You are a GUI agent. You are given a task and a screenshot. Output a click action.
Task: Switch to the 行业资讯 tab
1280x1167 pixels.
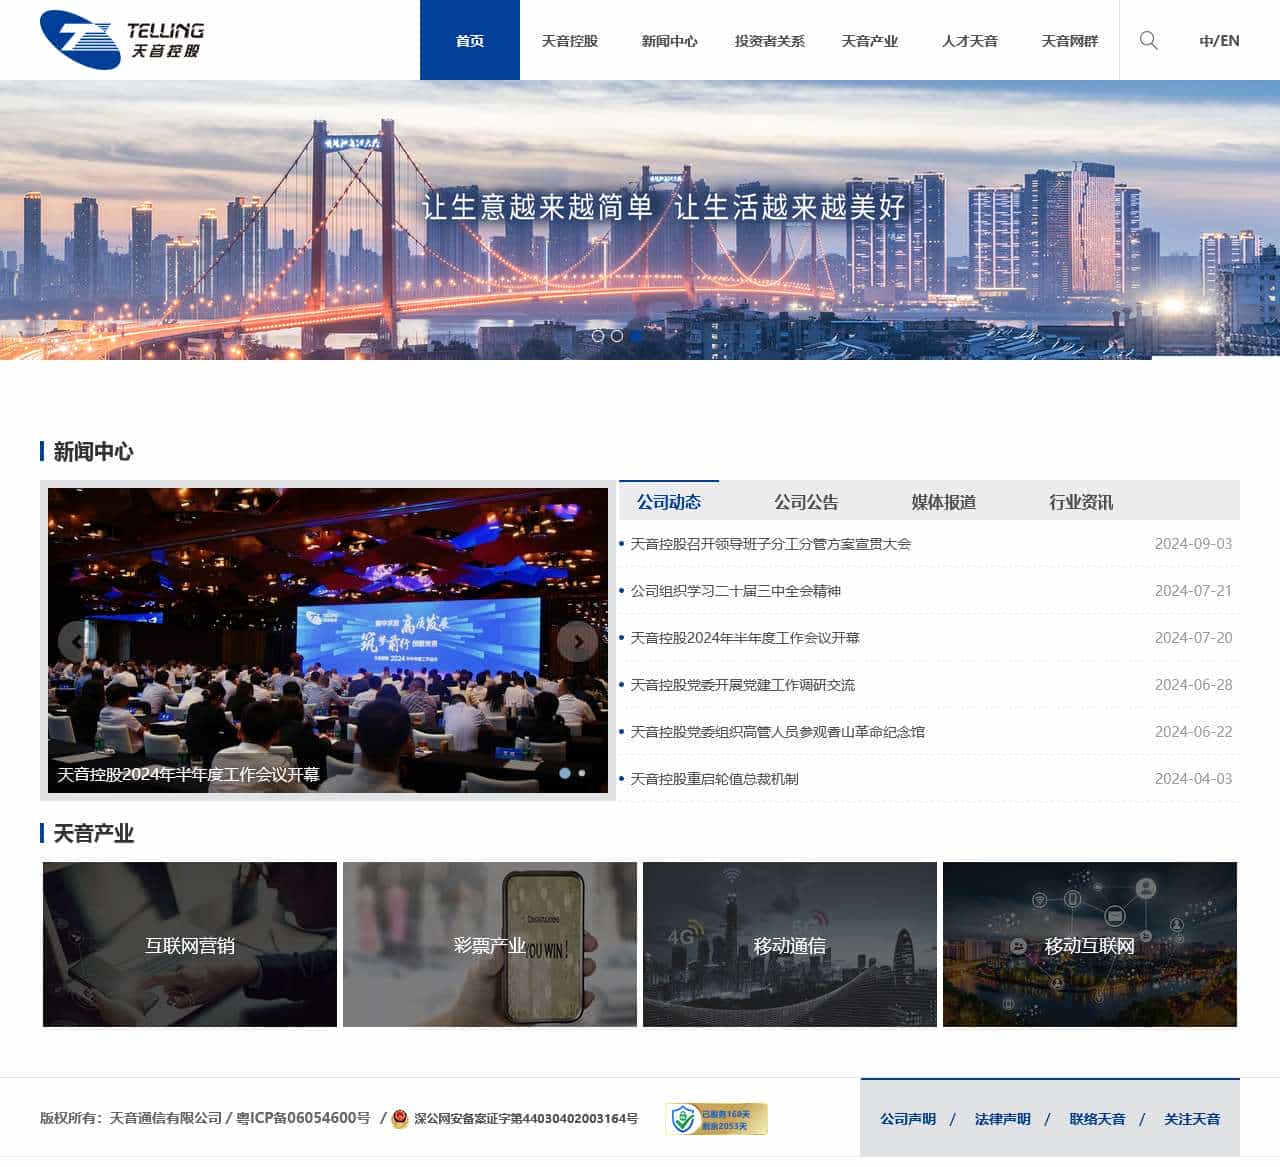(1080, 502)
